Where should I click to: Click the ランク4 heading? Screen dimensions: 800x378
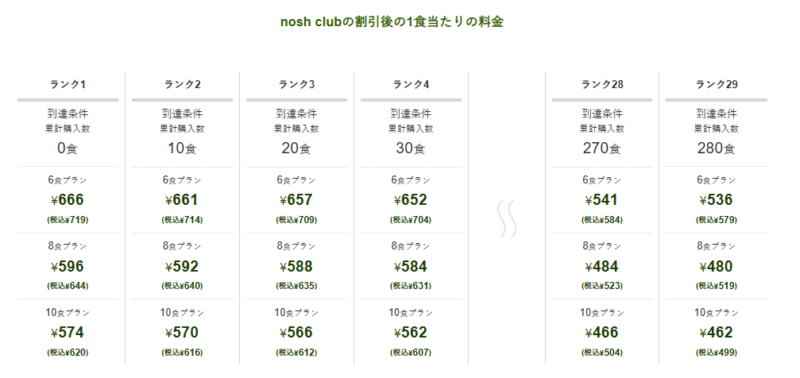tap(411, 85)
